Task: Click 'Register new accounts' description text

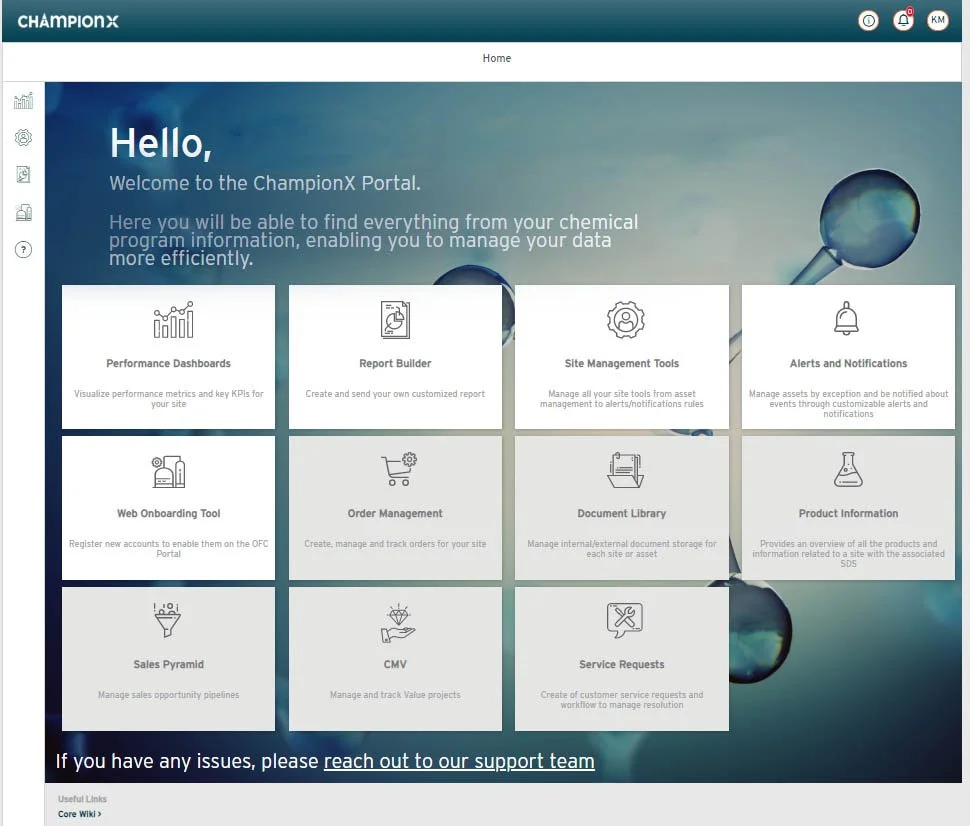Action: click(x=168, y=549)
